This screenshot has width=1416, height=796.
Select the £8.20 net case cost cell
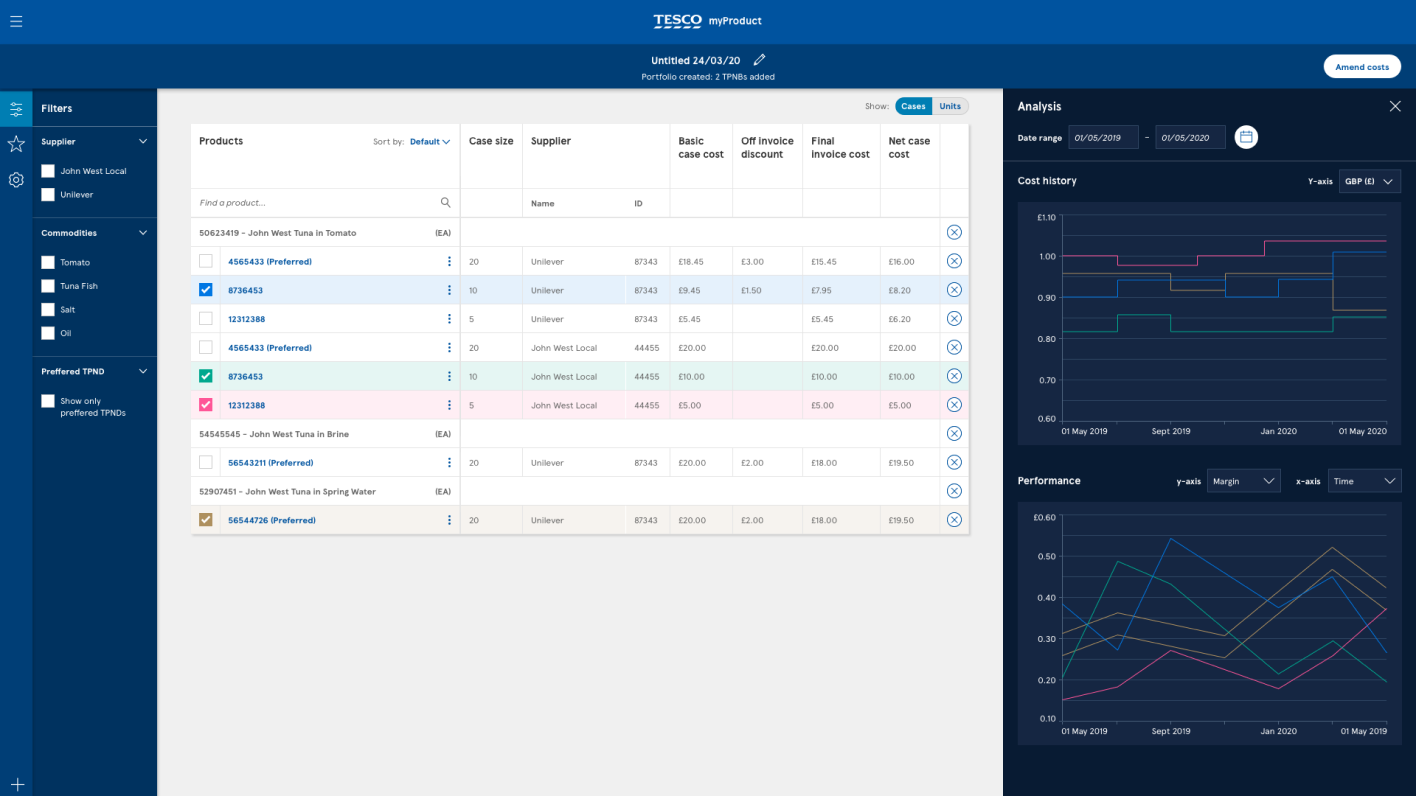(910, 290)
